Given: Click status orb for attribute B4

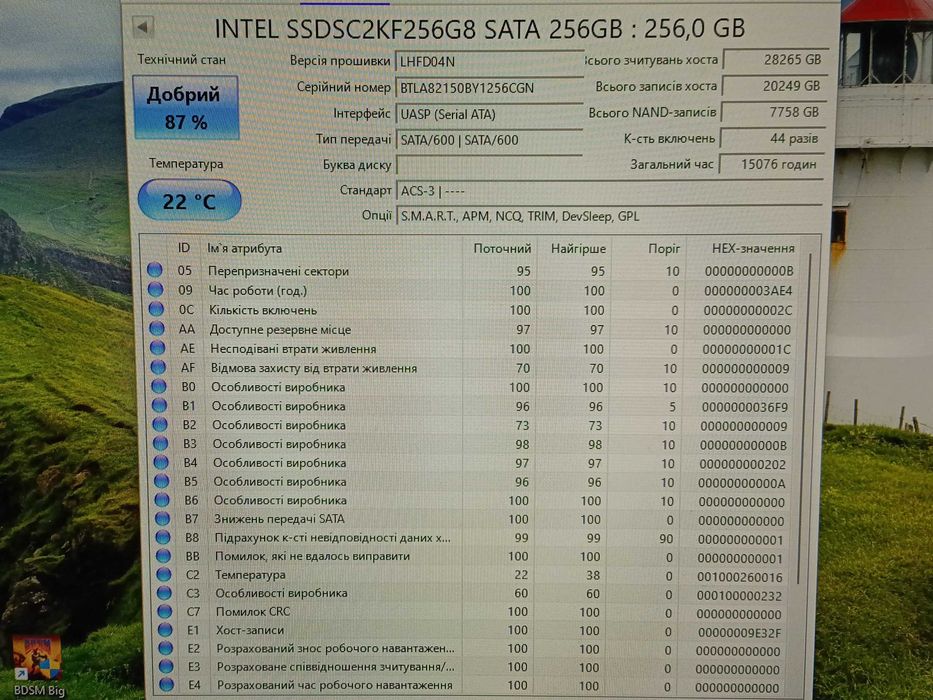Looking at the screenshot, I should (x=161, y=462).
